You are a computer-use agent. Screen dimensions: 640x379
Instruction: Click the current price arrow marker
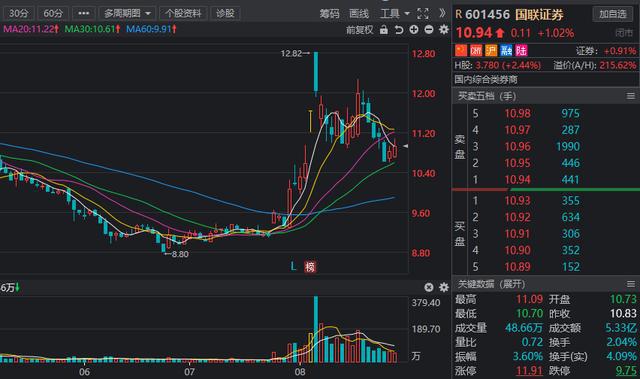click(x=405, y=146)
